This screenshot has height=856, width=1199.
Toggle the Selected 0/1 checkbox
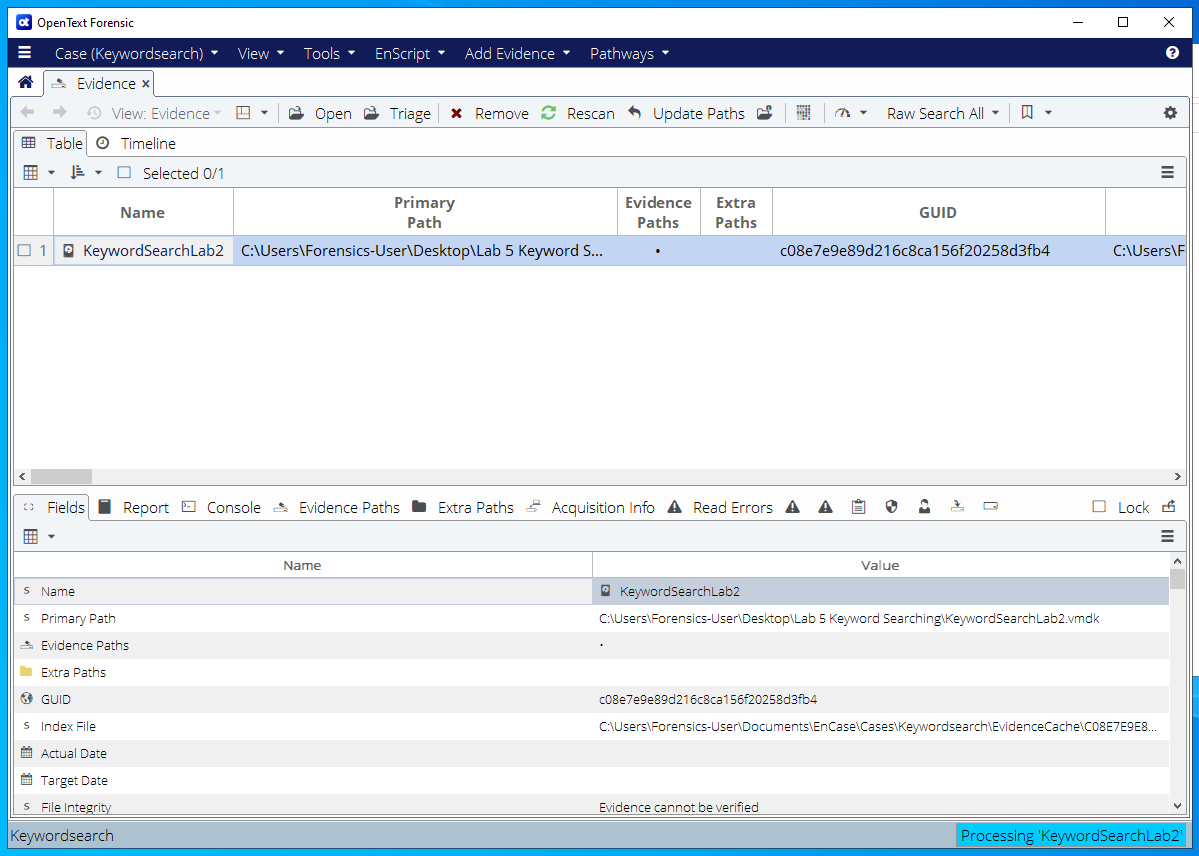click(125, 173)
